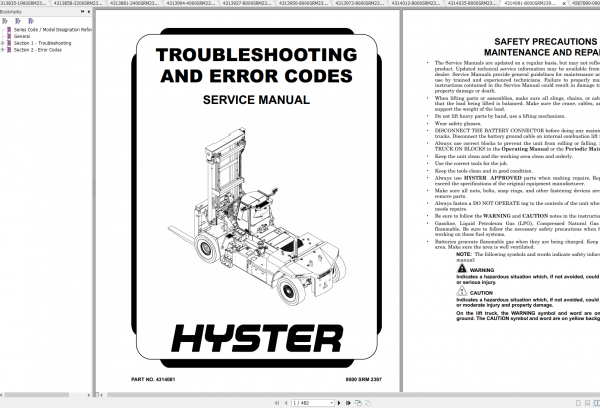The width and height of the screenshot is (600, 408).
Task: Expand the Section 2 - Error Codes bookmark
Action: point(3,50)
